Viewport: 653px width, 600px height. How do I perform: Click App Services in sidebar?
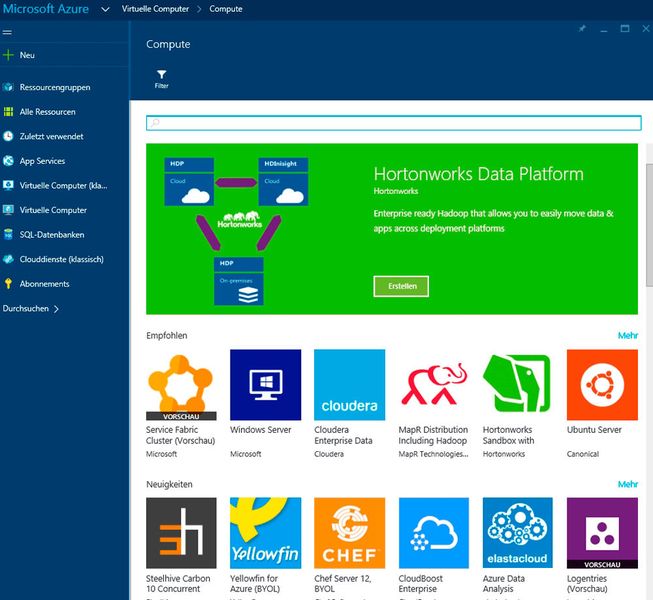(x=42, y=161)
